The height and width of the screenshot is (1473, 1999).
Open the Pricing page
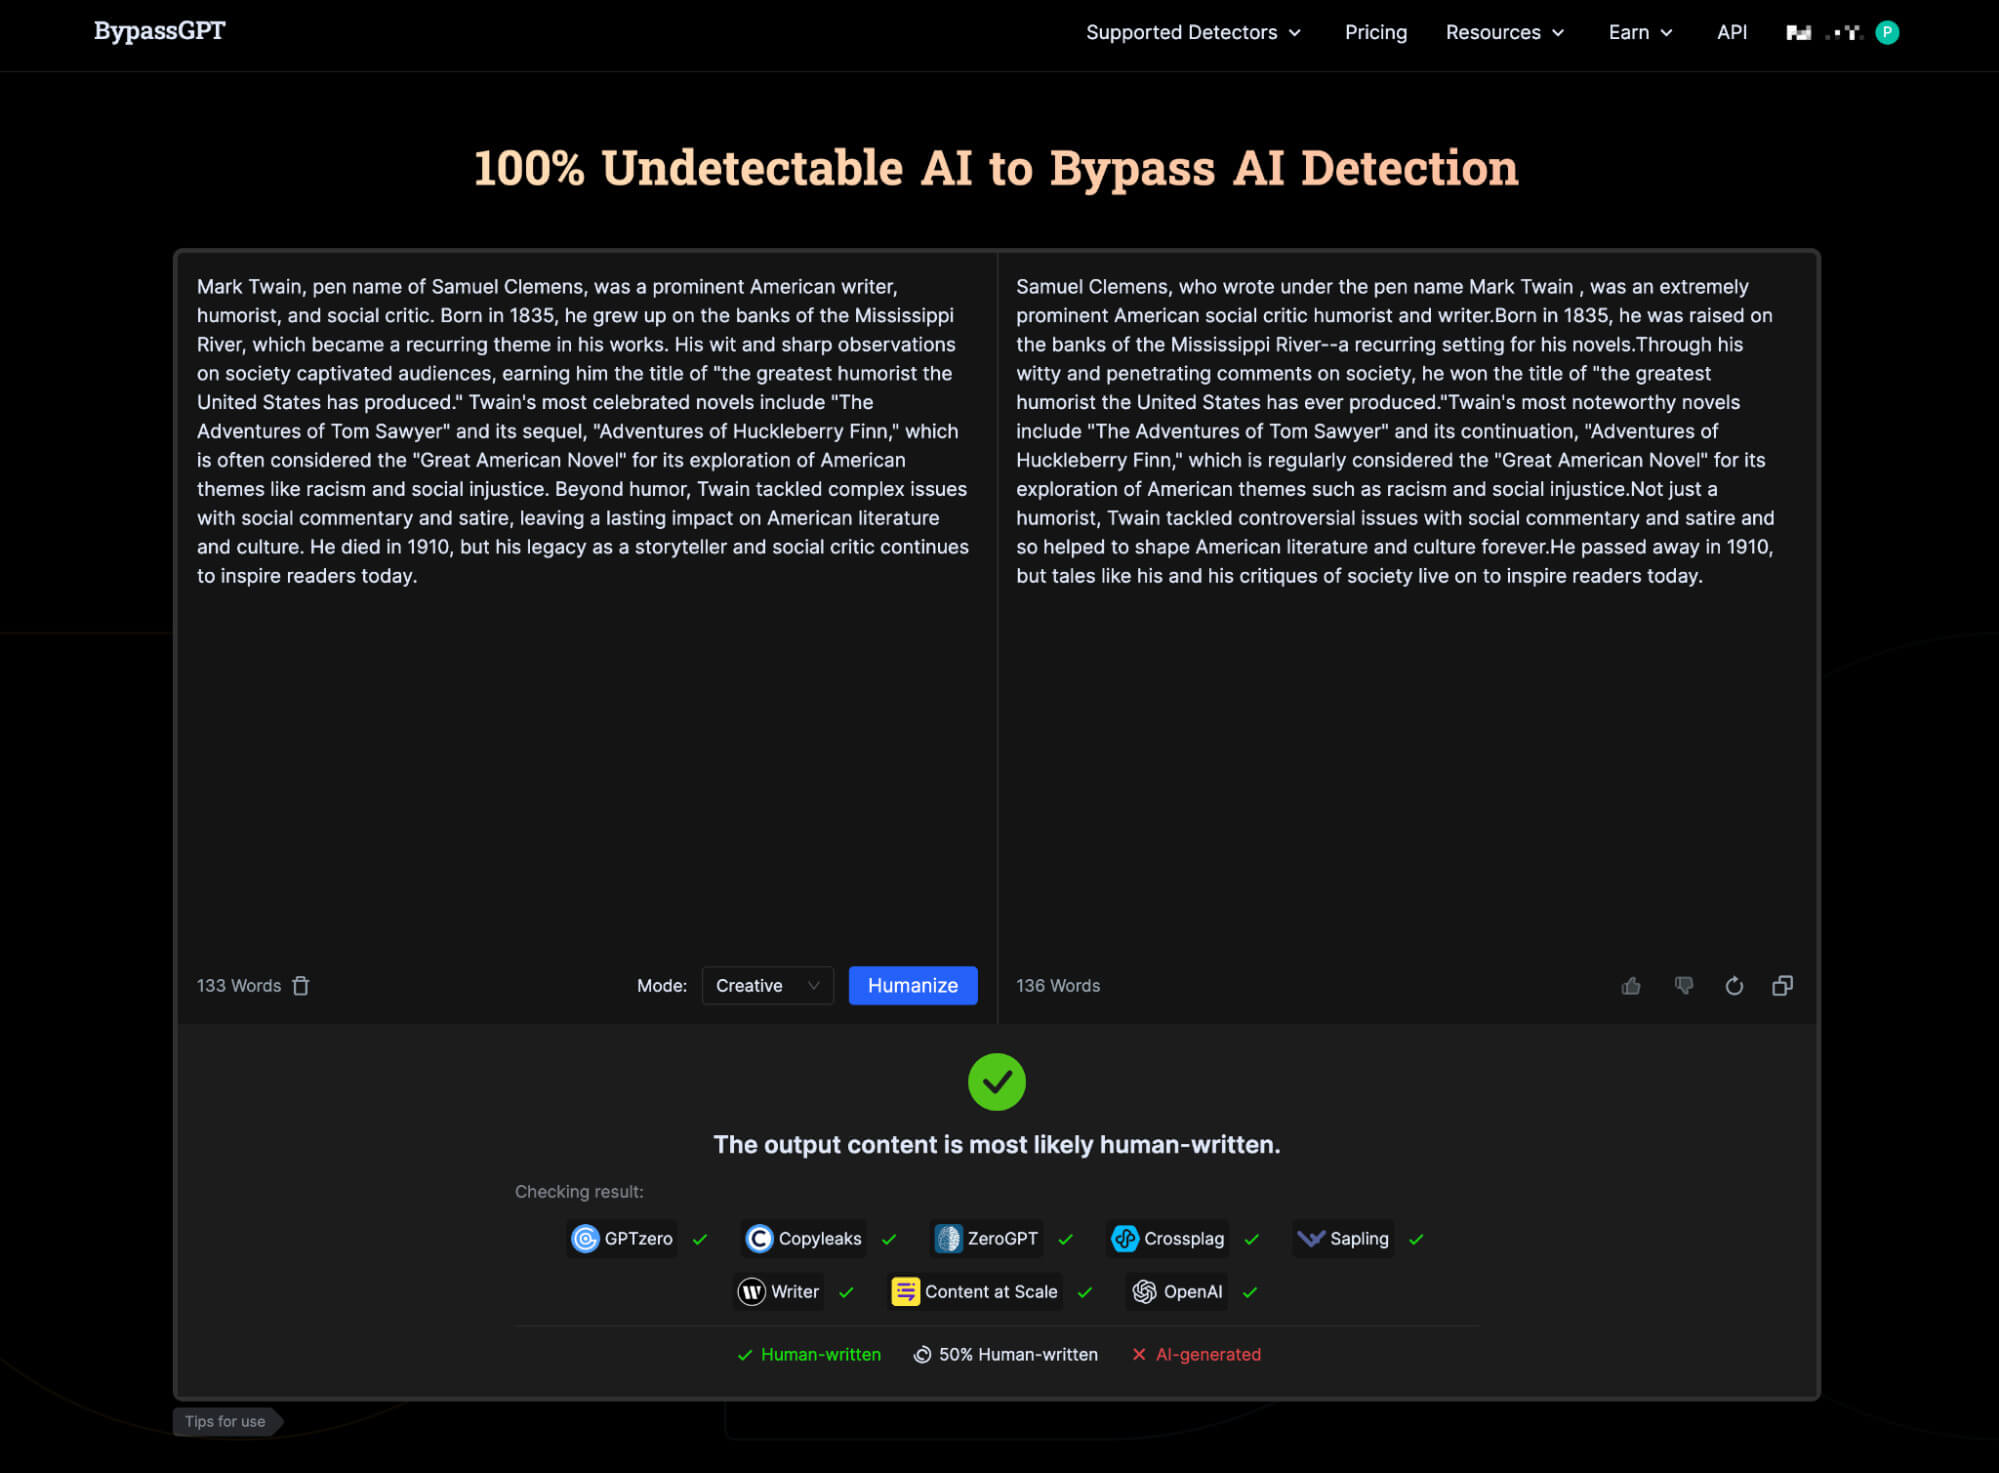click(1375, 32)
